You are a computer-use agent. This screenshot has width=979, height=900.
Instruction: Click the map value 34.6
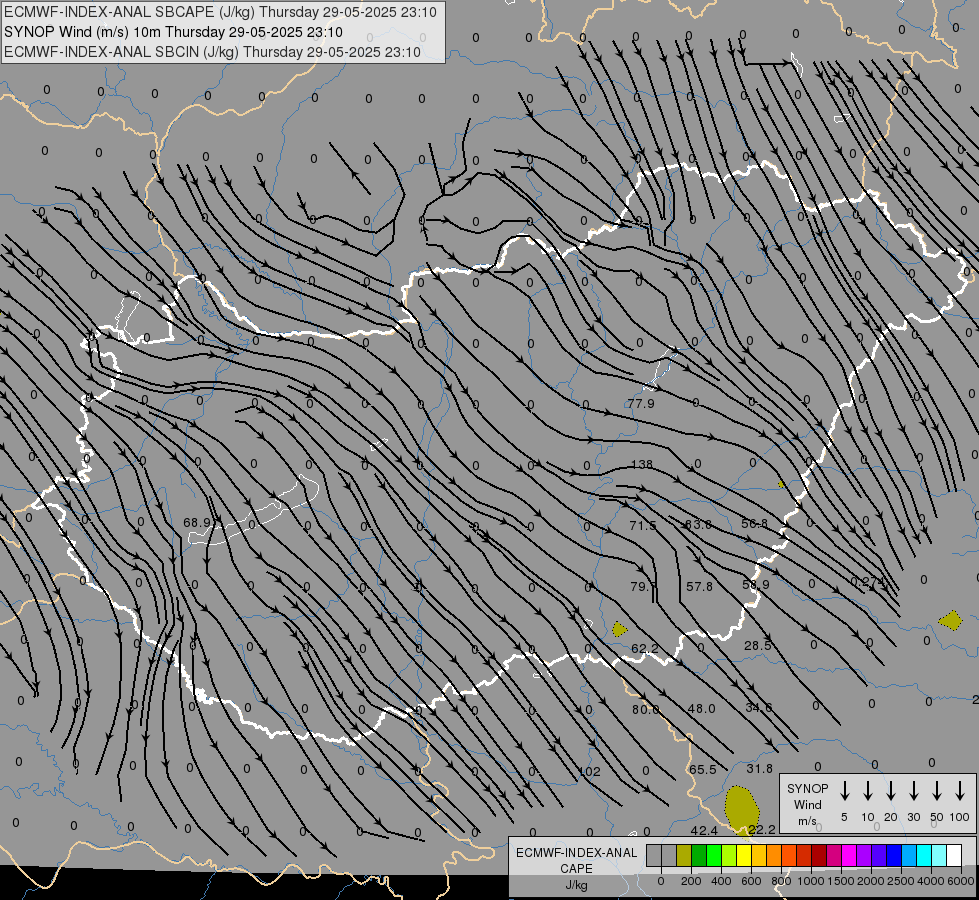(759, 707)
